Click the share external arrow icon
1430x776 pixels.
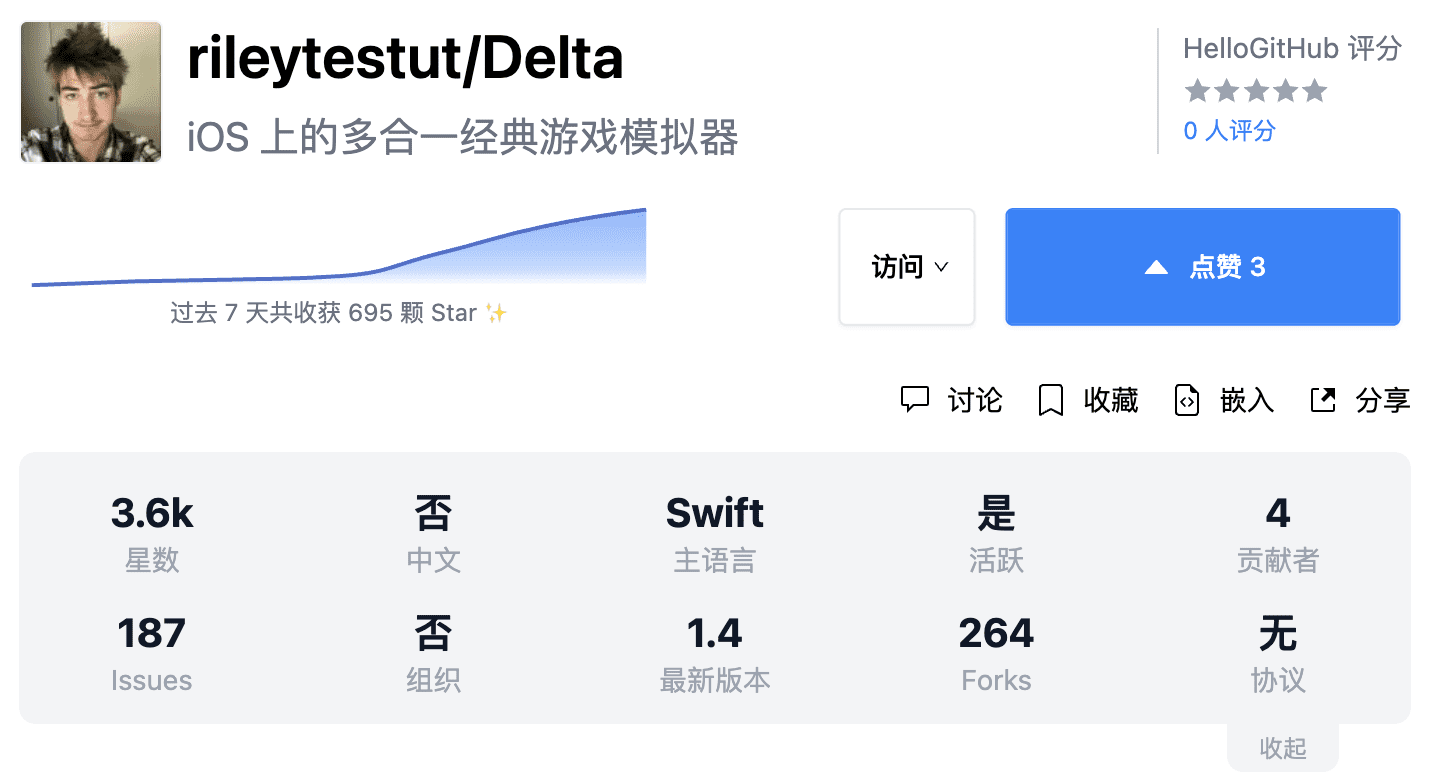coord(1323,400)
